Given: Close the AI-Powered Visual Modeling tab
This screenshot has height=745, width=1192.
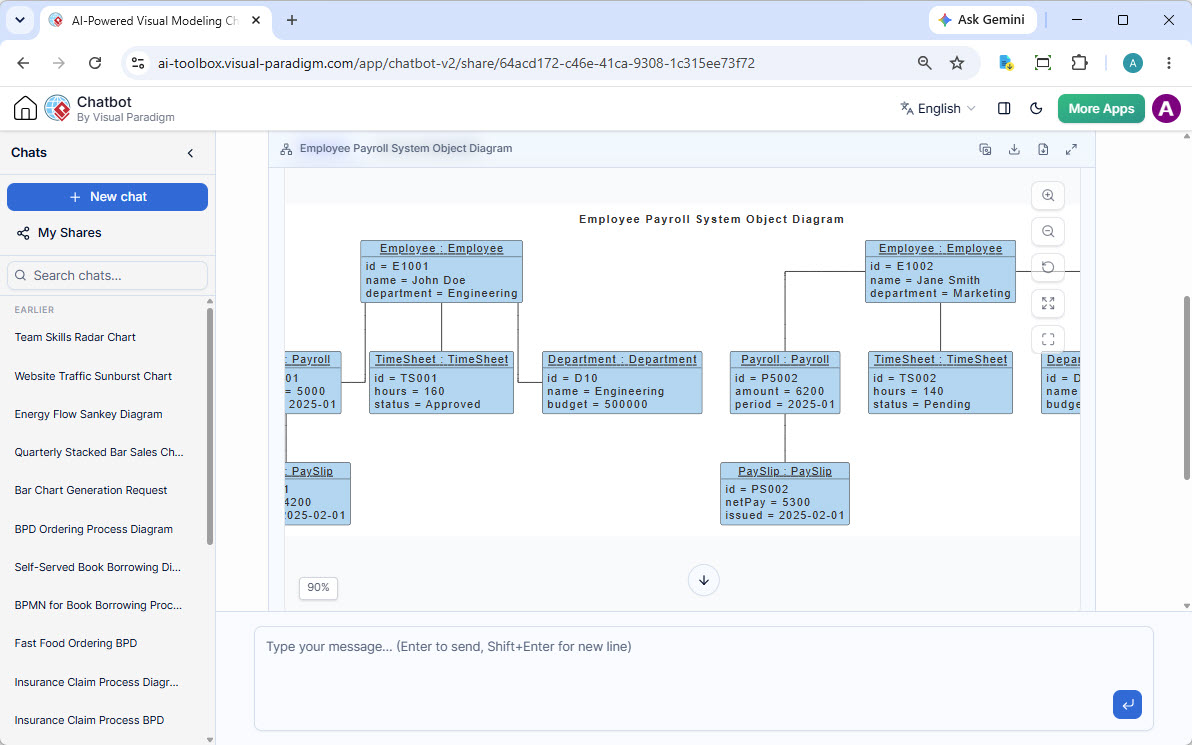Looking at the screenshot, I should pyautogui.click(x=256, y=21).
